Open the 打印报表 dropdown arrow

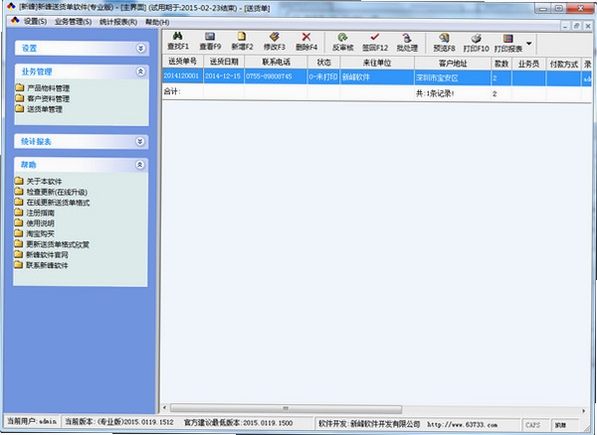pos(529,43)
